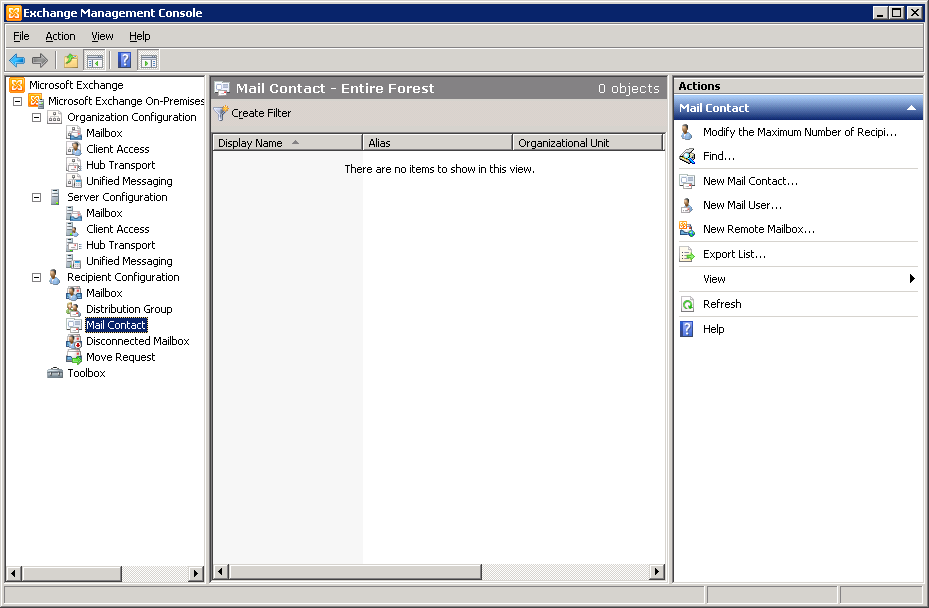Collapse the Mail Contact actions section arrow
929x608 pixels.
(x=911, y=108)
